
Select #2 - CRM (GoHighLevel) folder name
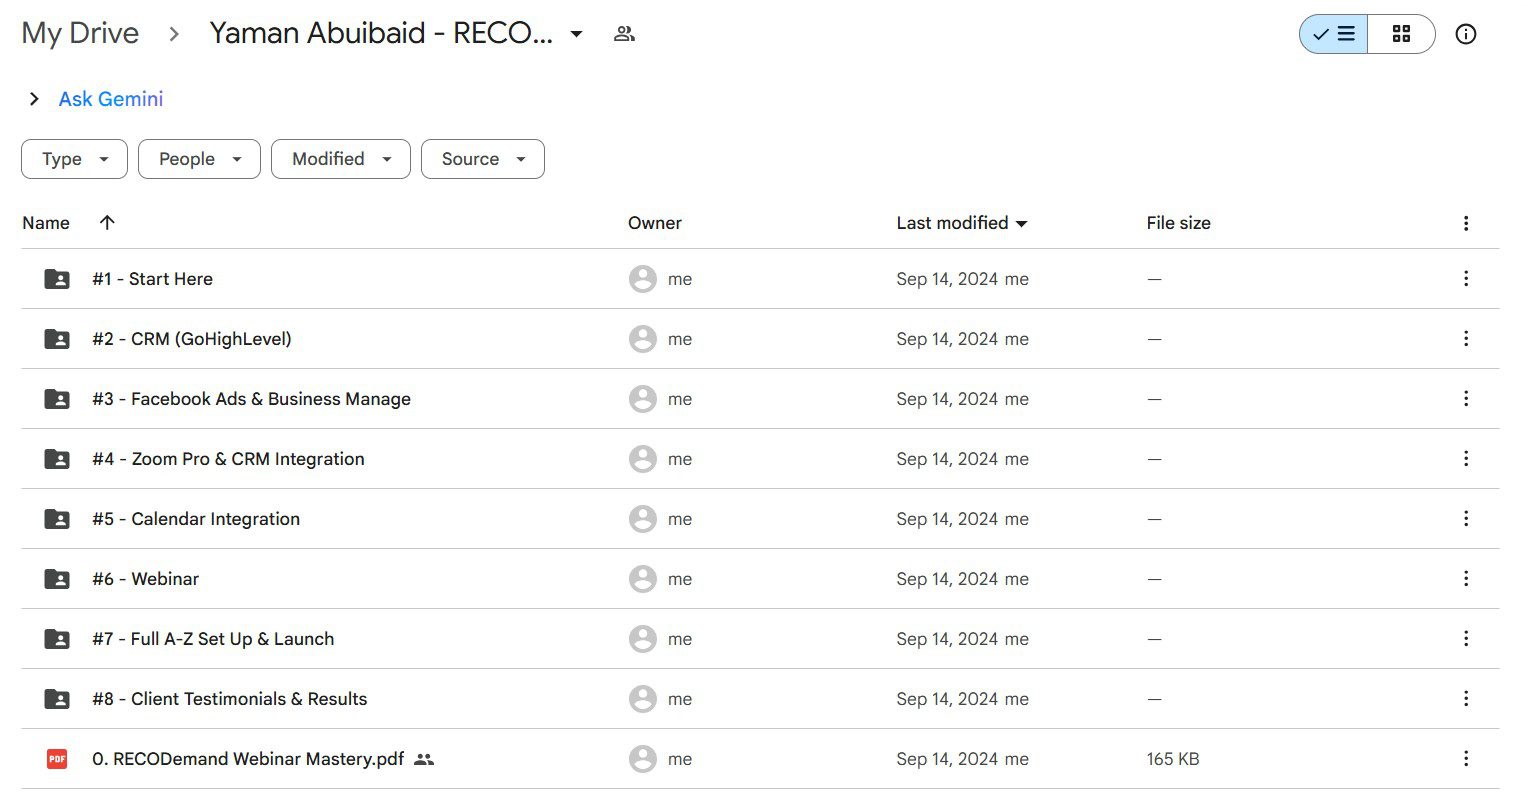point(192,339)
